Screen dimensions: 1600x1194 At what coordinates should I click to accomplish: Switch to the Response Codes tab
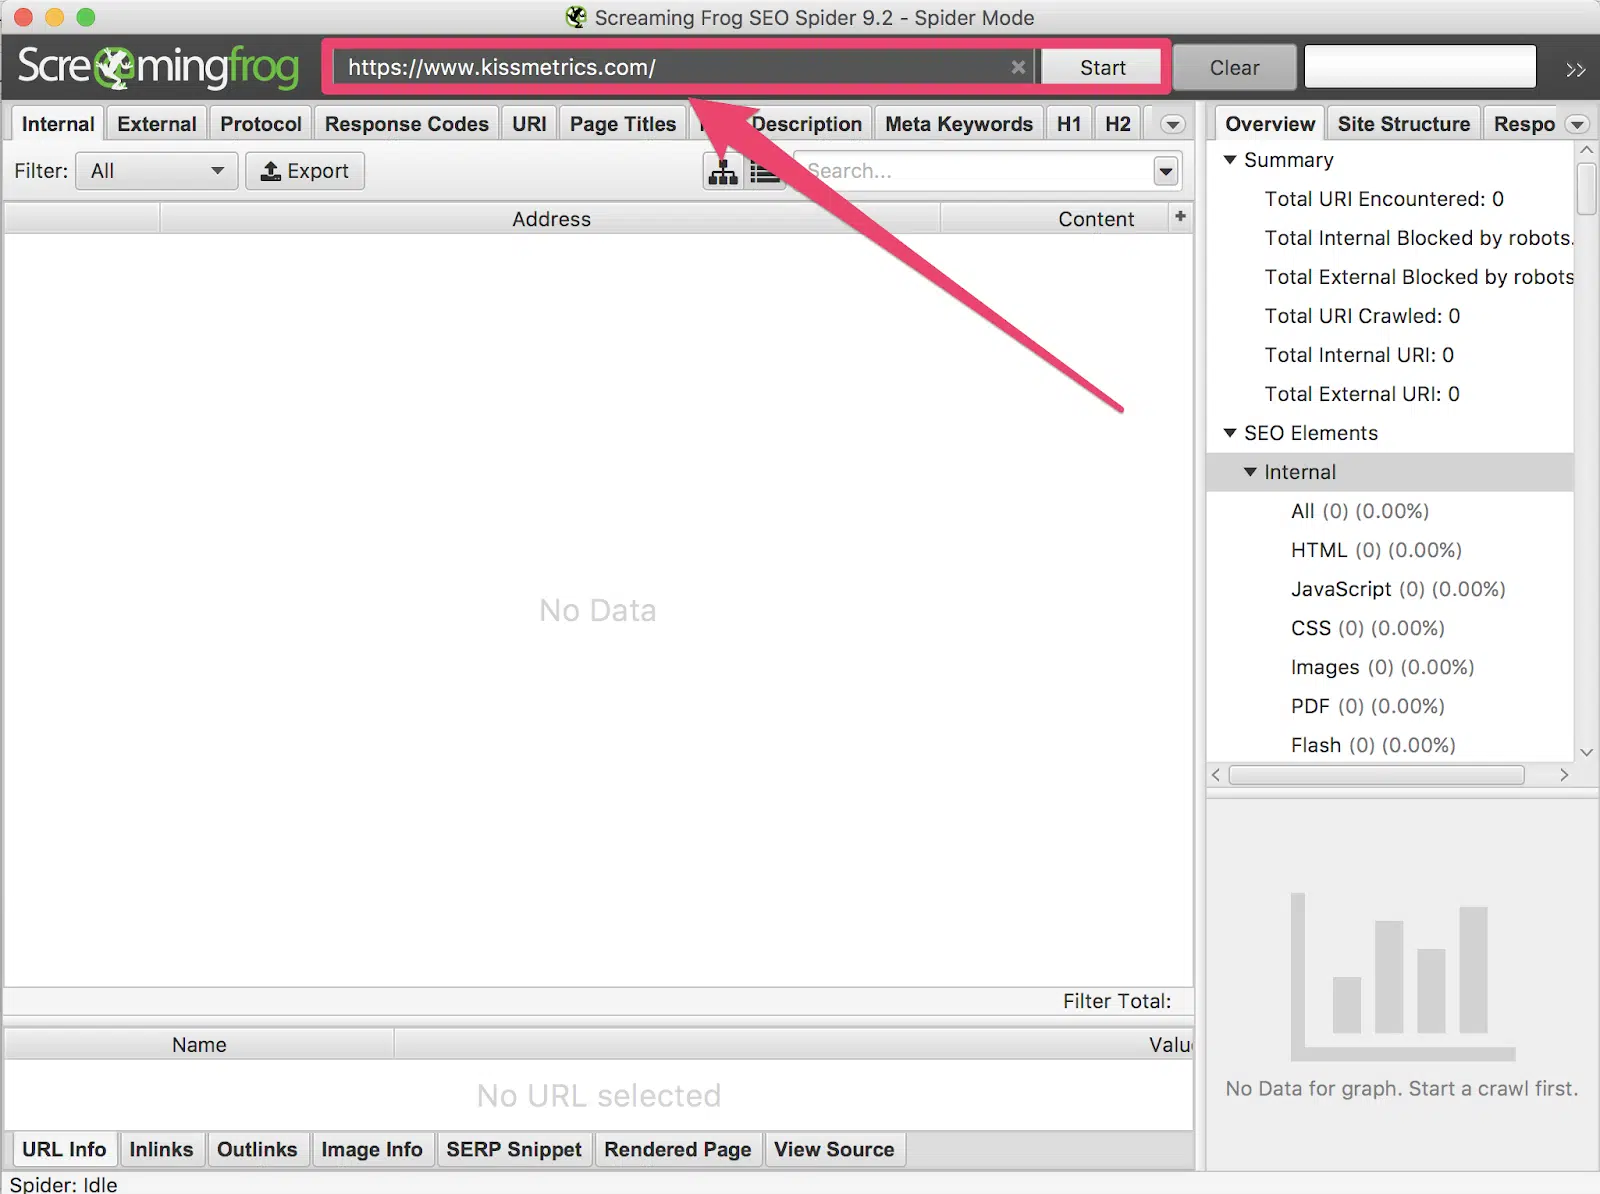click(407, 124)
